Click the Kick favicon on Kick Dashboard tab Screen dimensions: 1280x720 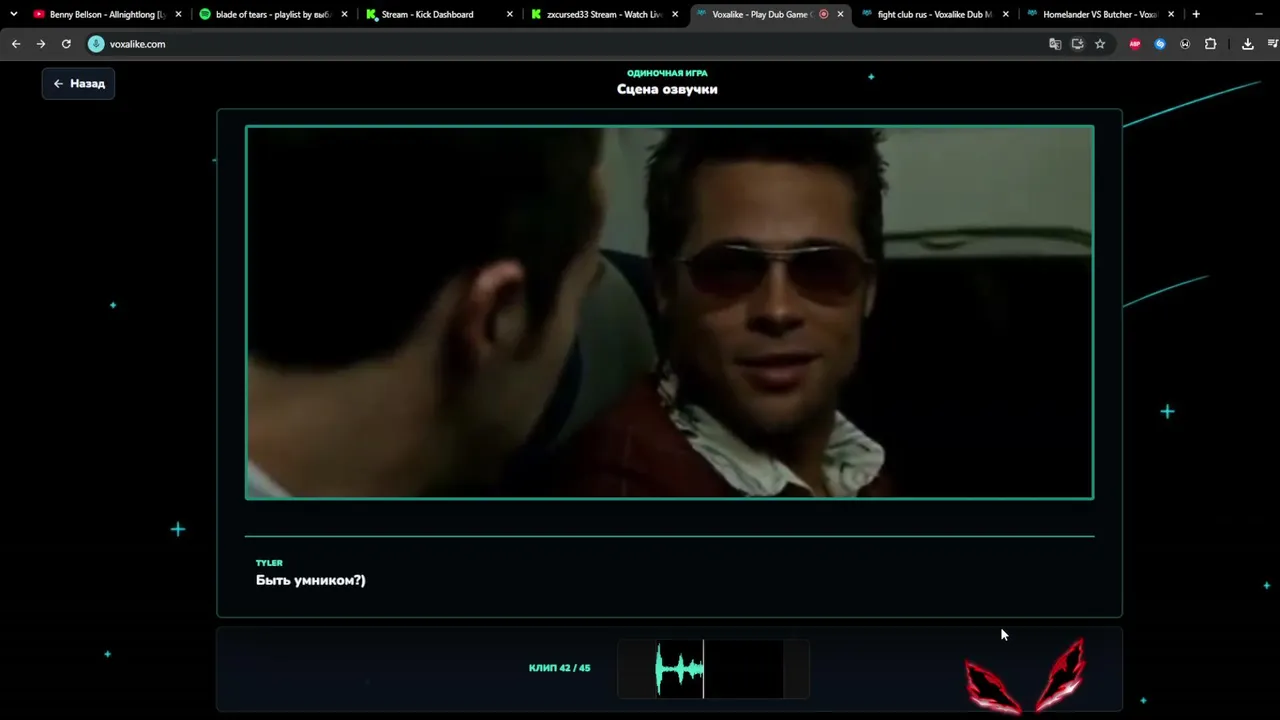(371, 14)
